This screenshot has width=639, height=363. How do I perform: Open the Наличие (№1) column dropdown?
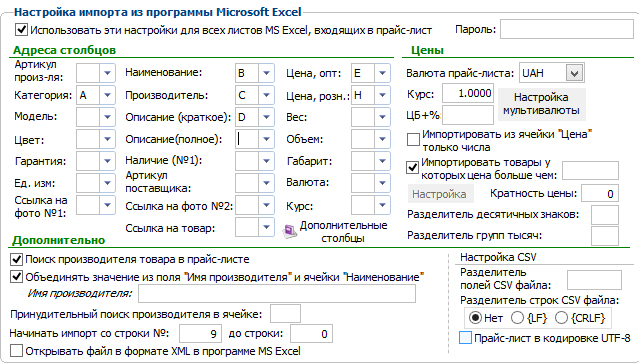tap(266, 161)
